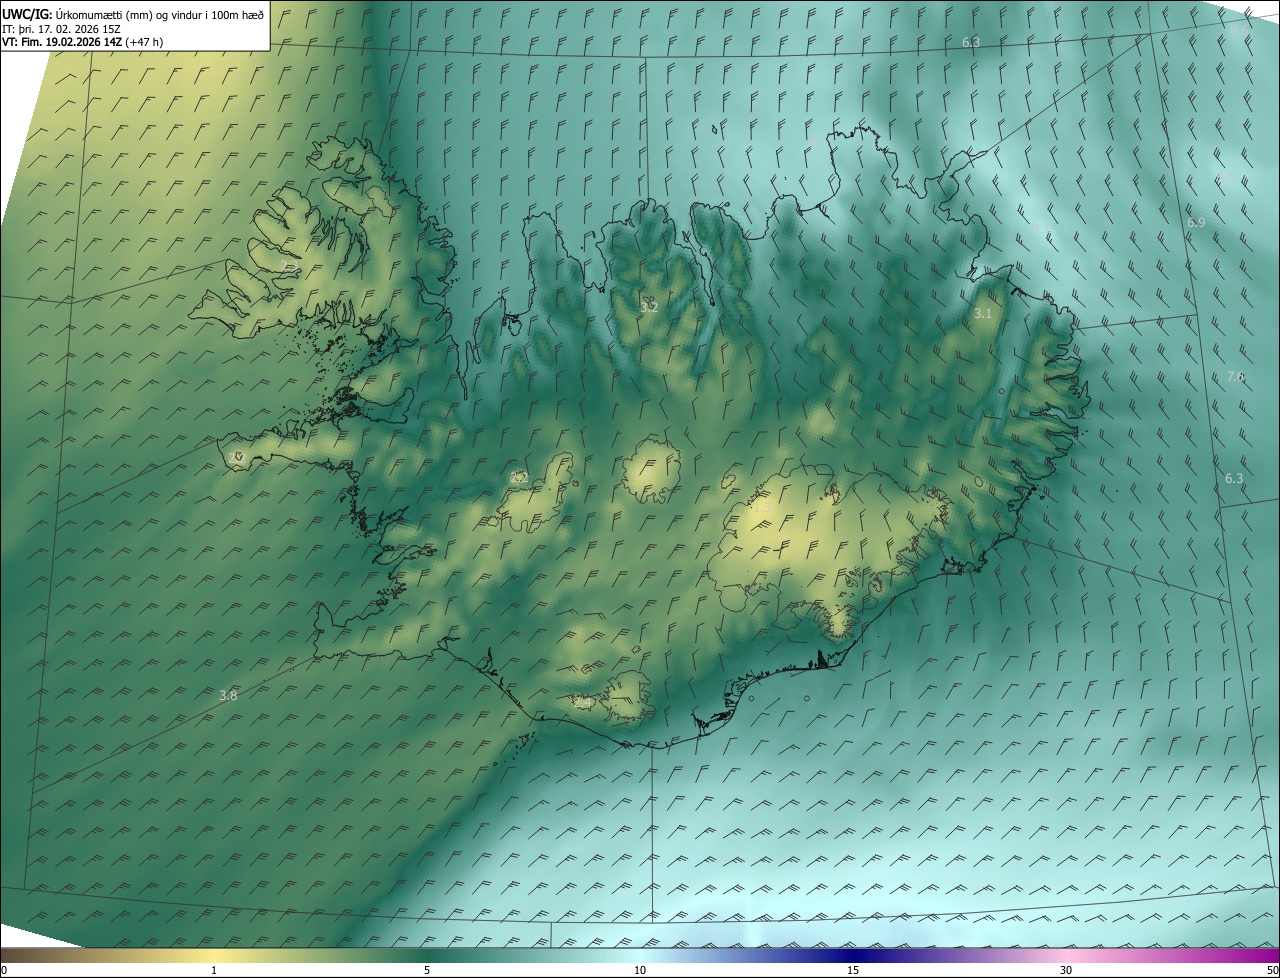Click the 1.3 value label on Vatnajökull glacier
The width and height of the screenshot is (1280, 978).
tap(761, 508)
